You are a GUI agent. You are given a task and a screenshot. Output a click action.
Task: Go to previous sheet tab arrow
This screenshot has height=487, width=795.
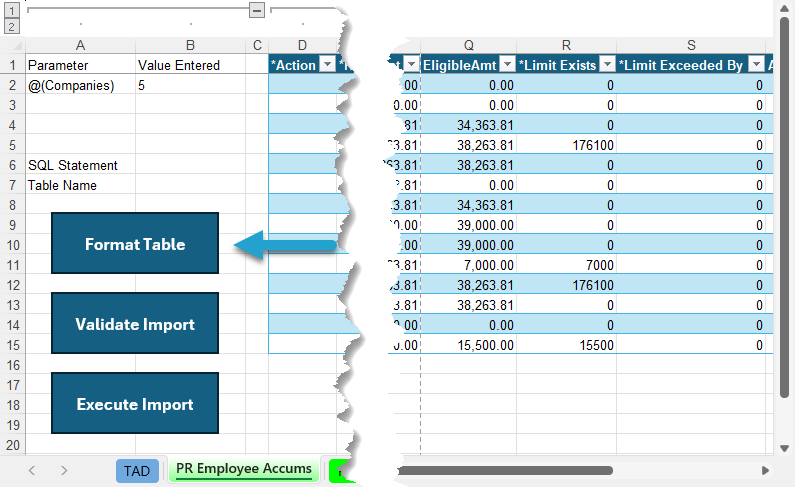[x=32, y=470]
